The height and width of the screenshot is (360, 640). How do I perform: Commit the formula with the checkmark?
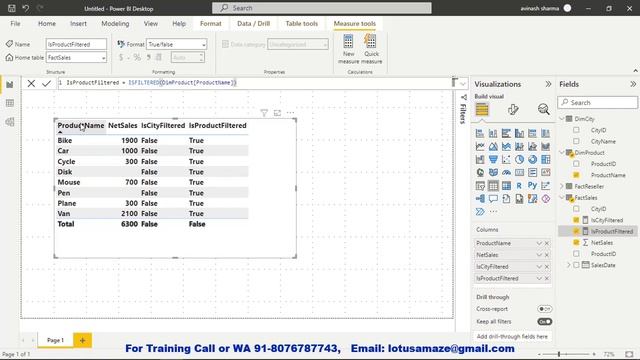click(x=47, y=84)
